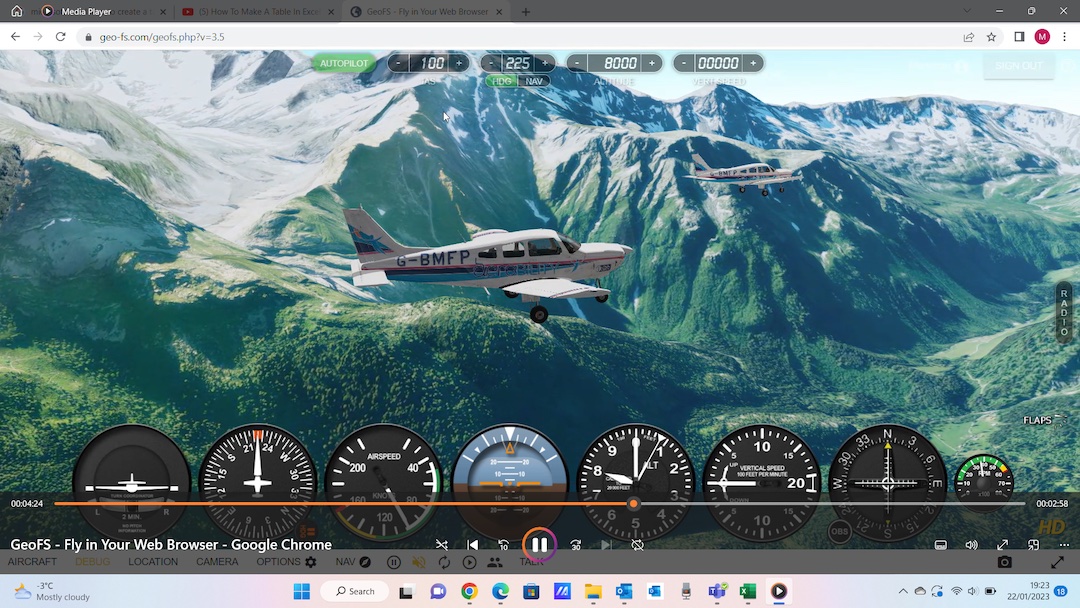Switch Media Player to mini player

point(1033,545)
